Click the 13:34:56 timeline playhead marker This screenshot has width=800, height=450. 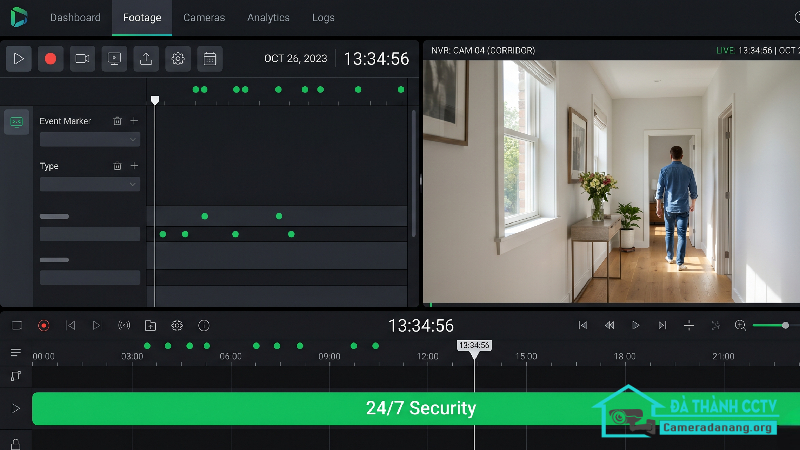tap(474, 347)
